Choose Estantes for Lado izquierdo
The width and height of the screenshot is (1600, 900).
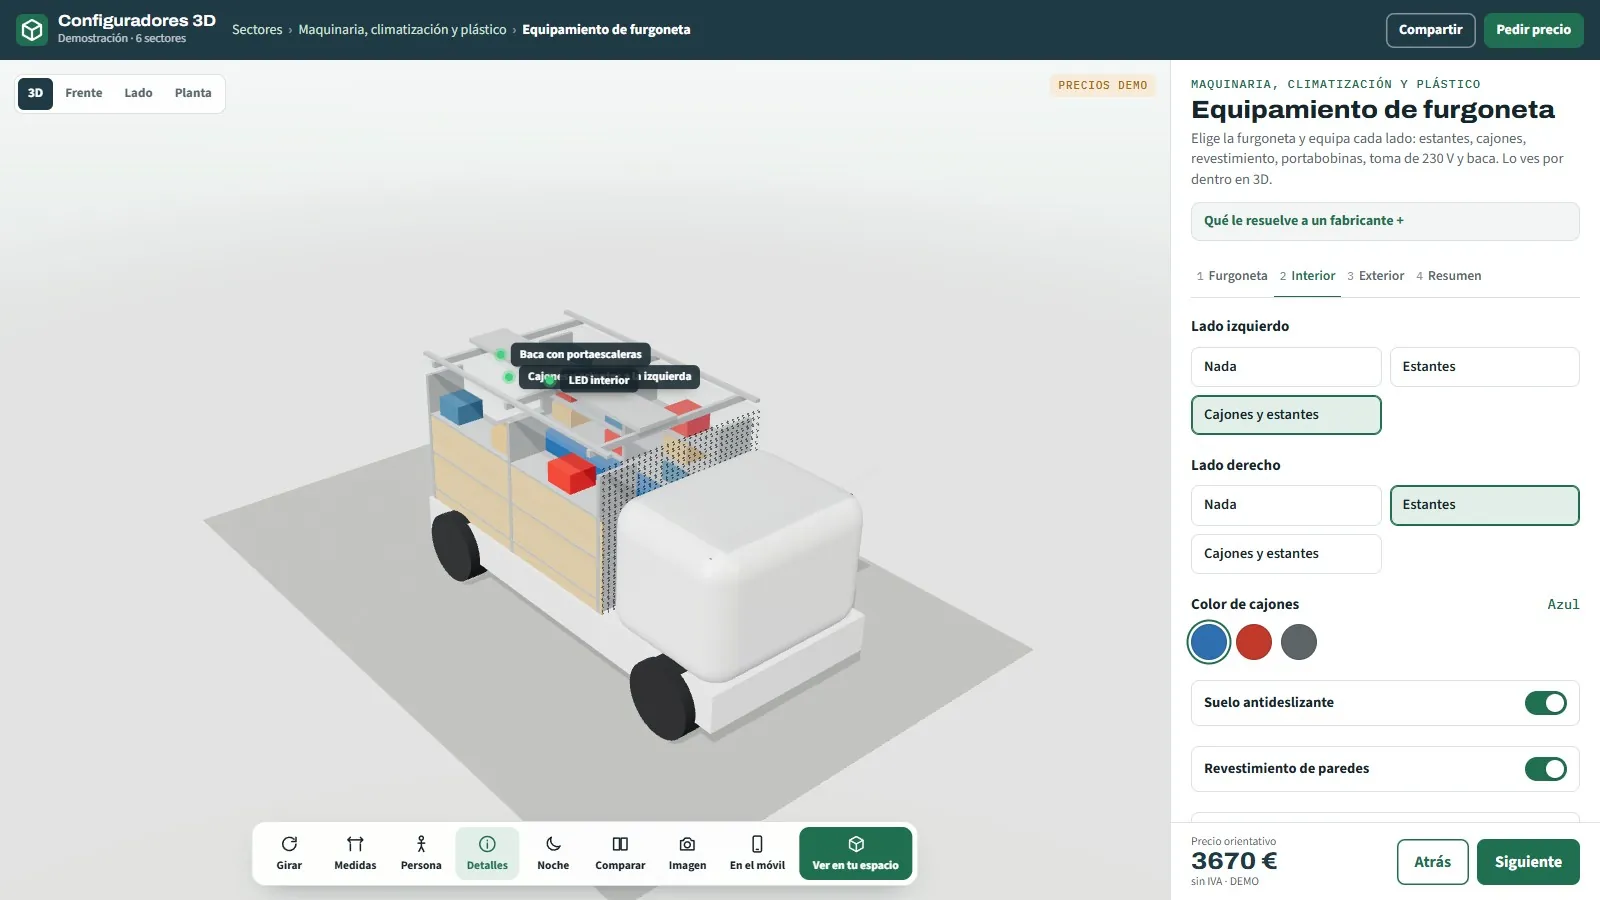[x=1484, y=367]
